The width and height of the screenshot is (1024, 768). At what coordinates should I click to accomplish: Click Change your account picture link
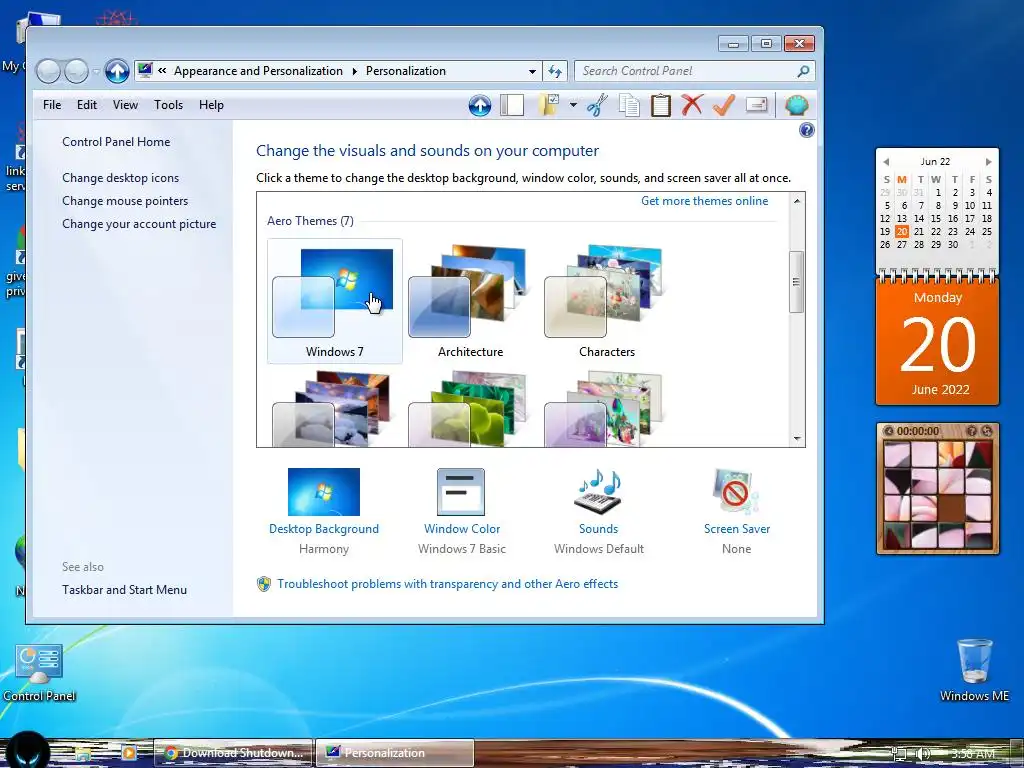pyautogui.click(x=139, y=223)
